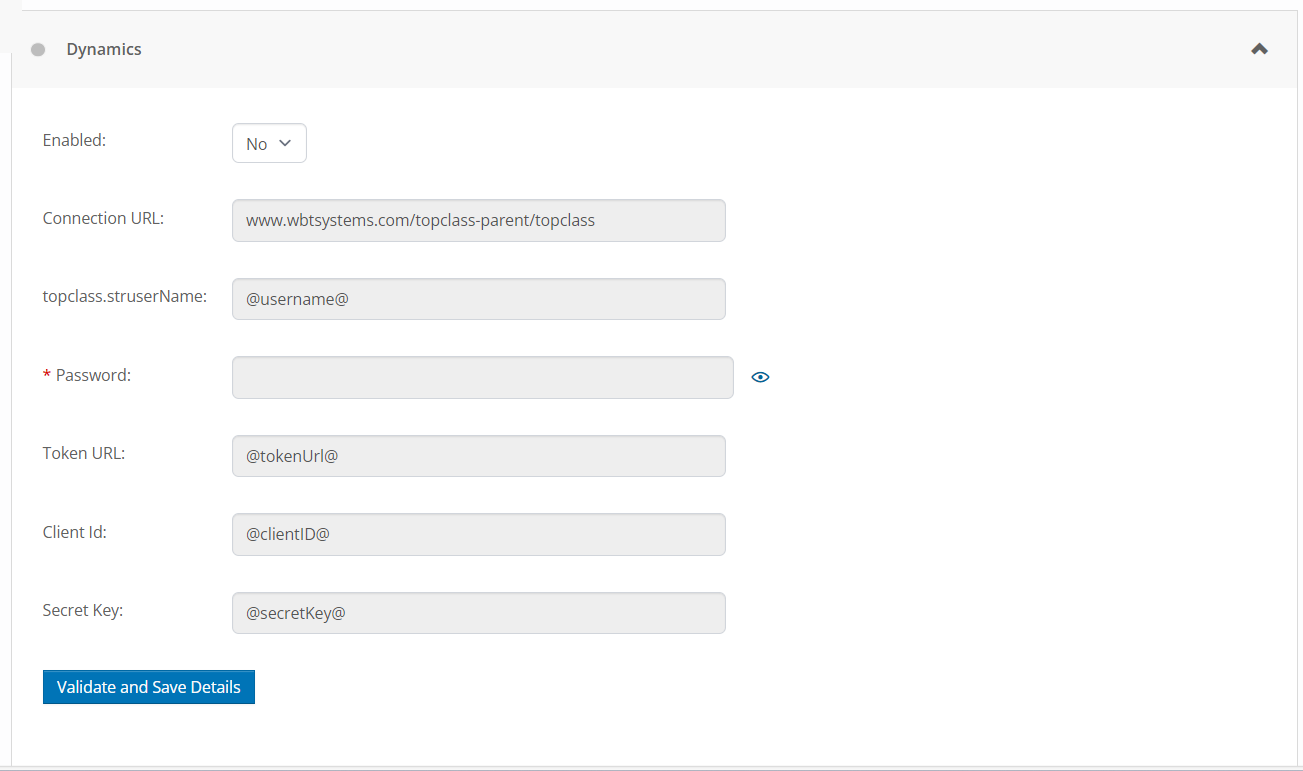Screen dimensions: 1303x771
Task: Click the "Token URL:" label
Action: tap(84, 453)
